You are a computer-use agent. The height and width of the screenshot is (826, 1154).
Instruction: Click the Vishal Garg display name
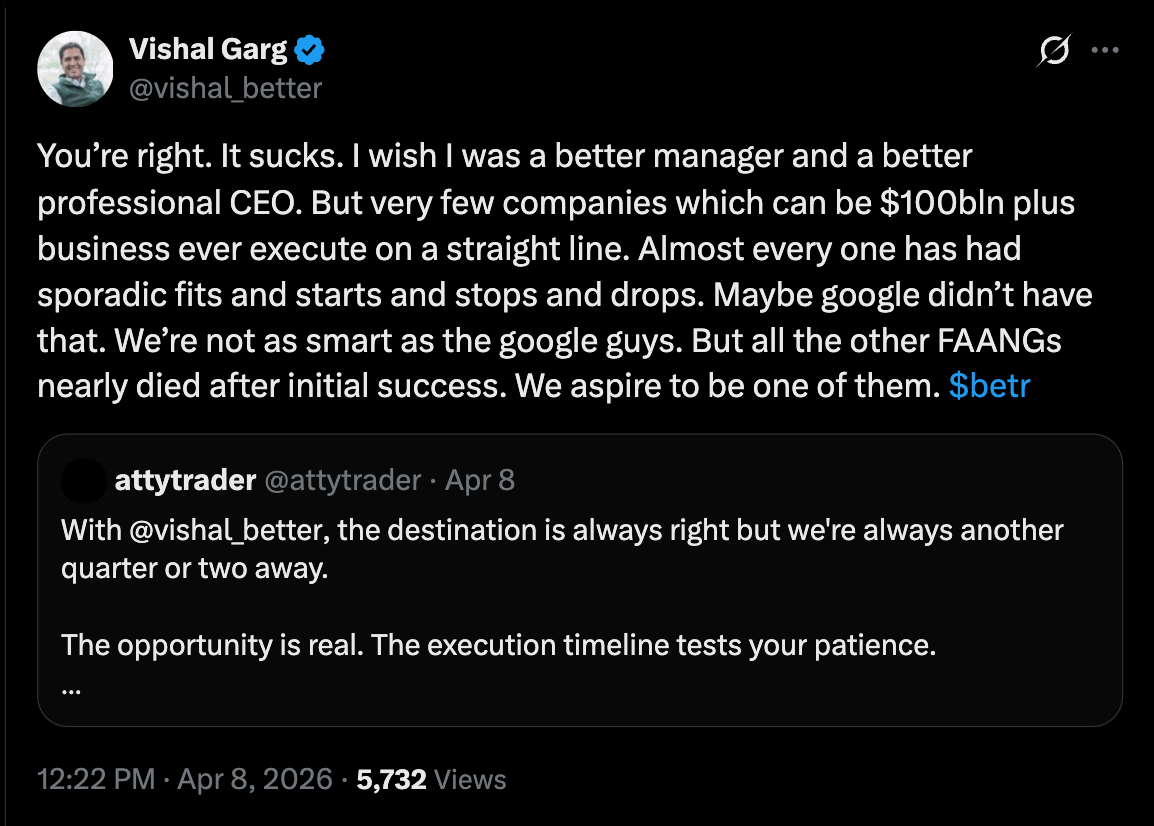pyautogui.click(x=208, y=49)
